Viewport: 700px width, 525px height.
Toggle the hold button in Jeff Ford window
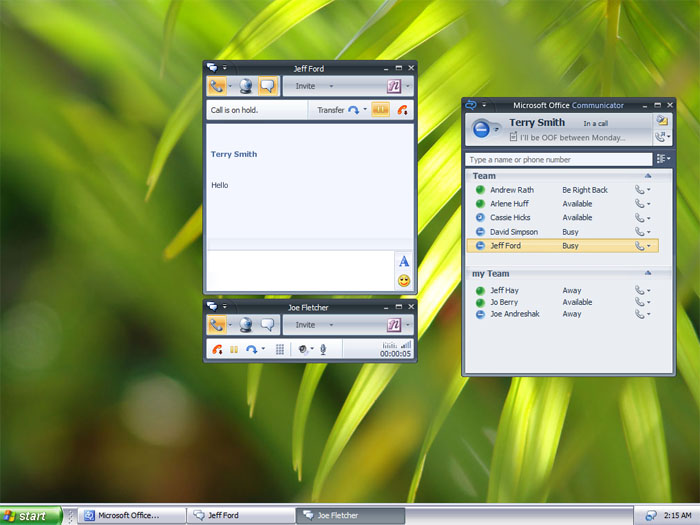pyautogui.click(x=380, y=110)
